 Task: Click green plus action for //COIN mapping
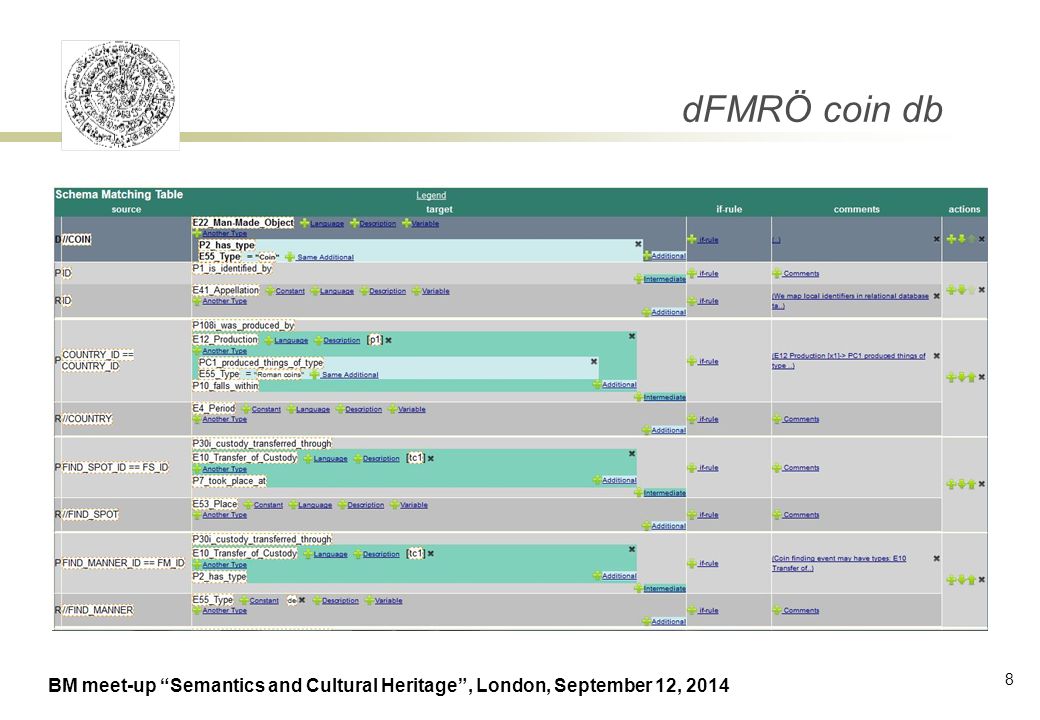pos(951,239)
